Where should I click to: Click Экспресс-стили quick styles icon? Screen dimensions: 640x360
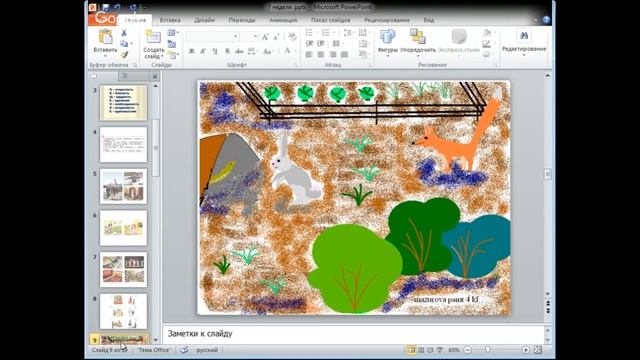459,37
